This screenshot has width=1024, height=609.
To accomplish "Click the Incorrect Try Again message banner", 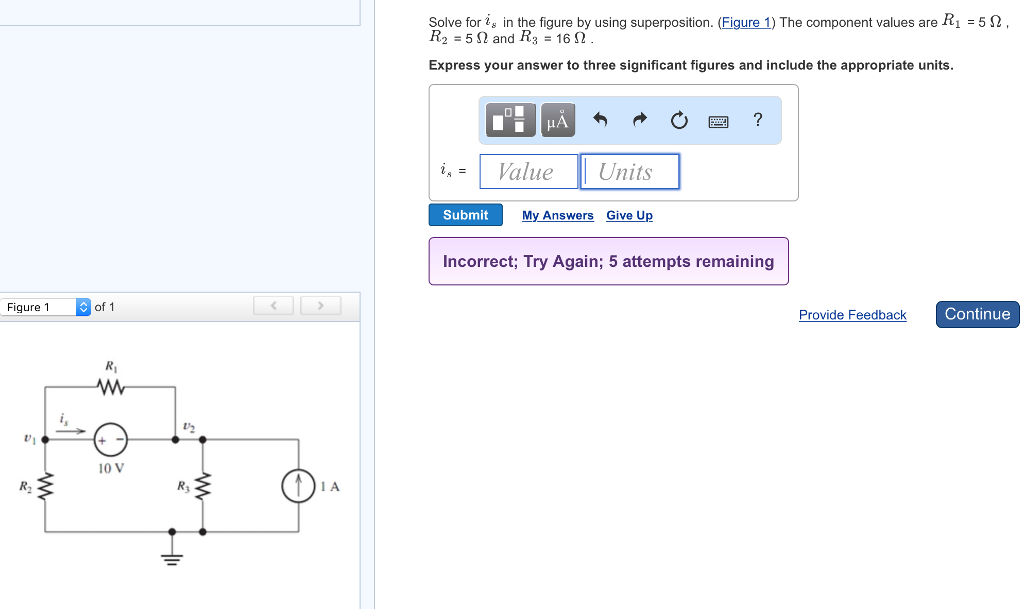I will (x=608, y=261).
